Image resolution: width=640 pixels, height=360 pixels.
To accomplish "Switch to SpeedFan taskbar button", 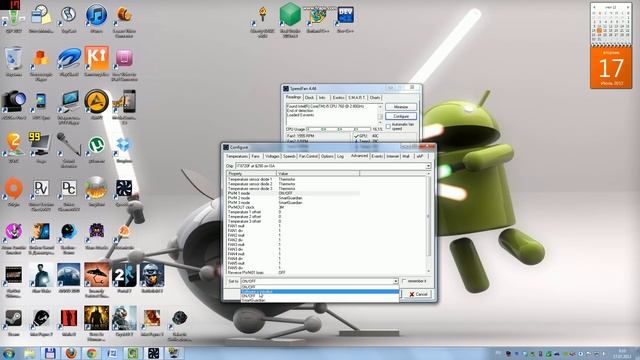I will click(153, 353).
